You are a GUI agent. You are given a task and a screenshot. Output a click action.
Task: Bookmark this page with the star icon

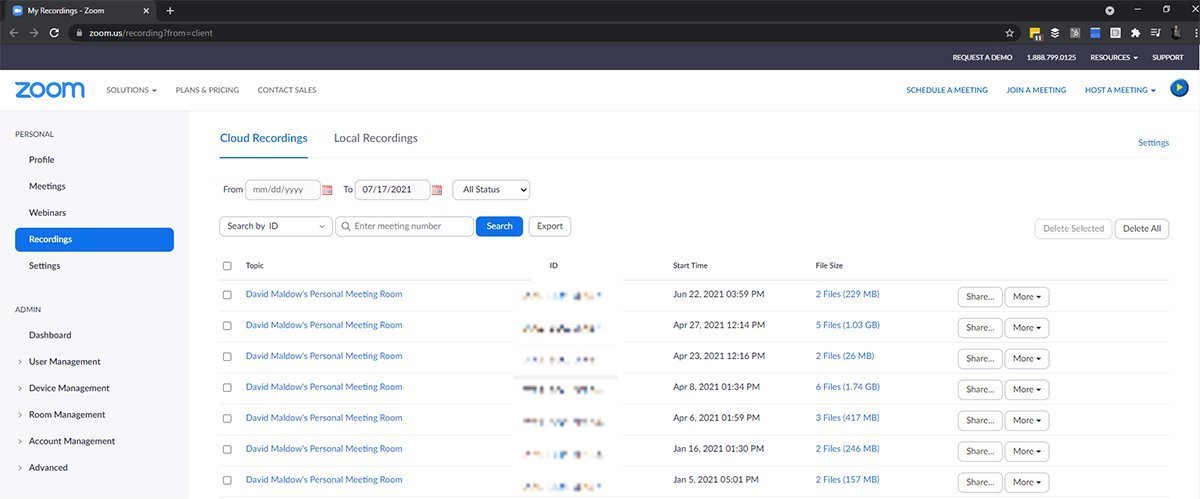[1009, 32]
